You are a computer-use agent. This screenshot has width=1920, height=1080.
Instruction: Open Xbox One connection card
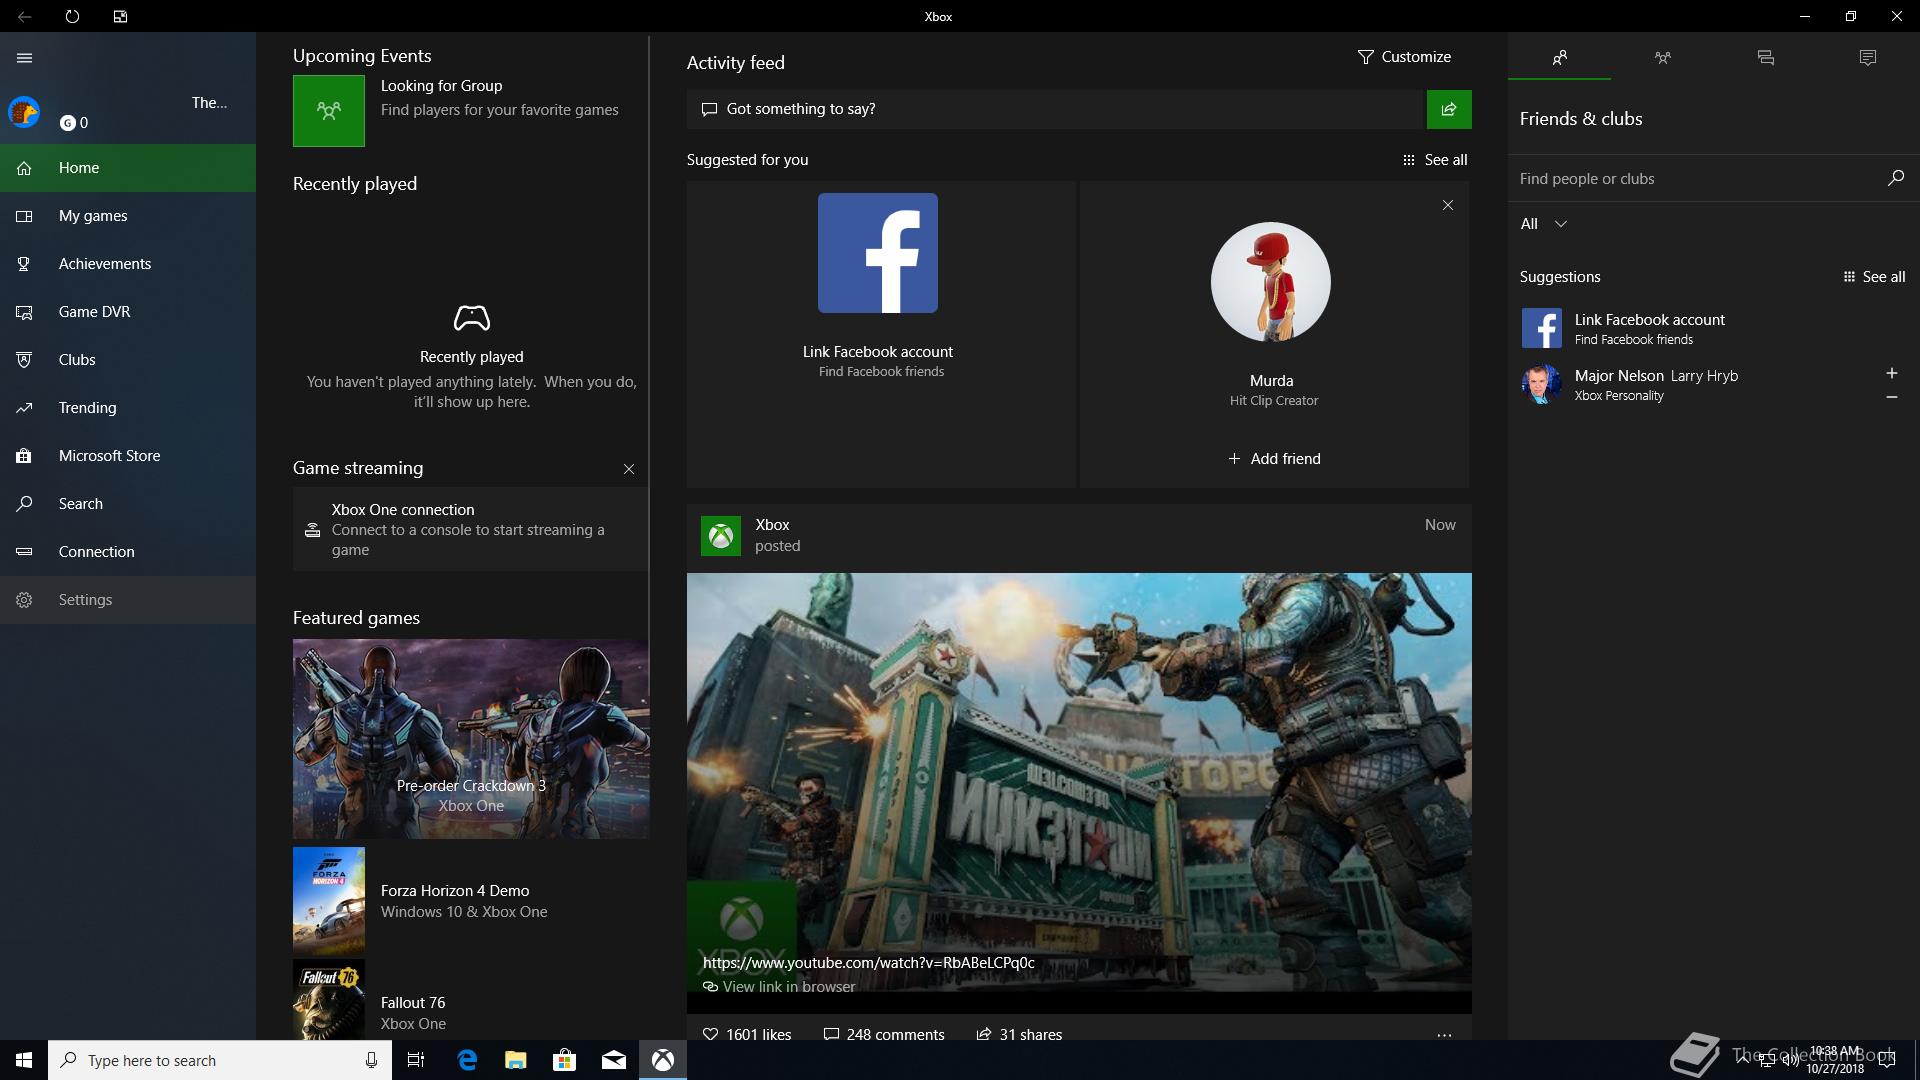470,529
